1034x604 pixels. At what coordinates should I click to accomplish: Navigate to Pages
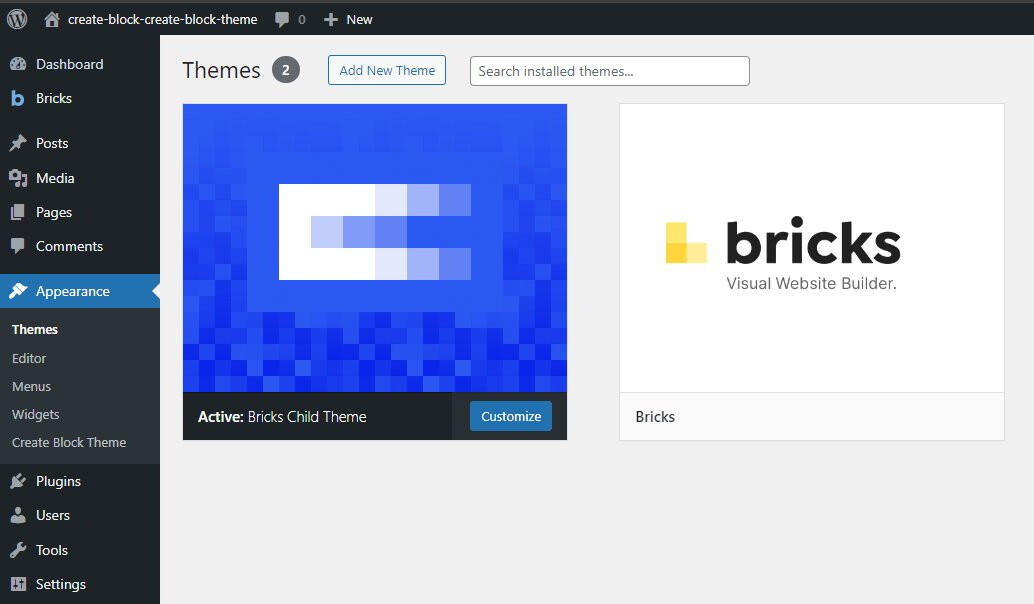pos(80,212)
